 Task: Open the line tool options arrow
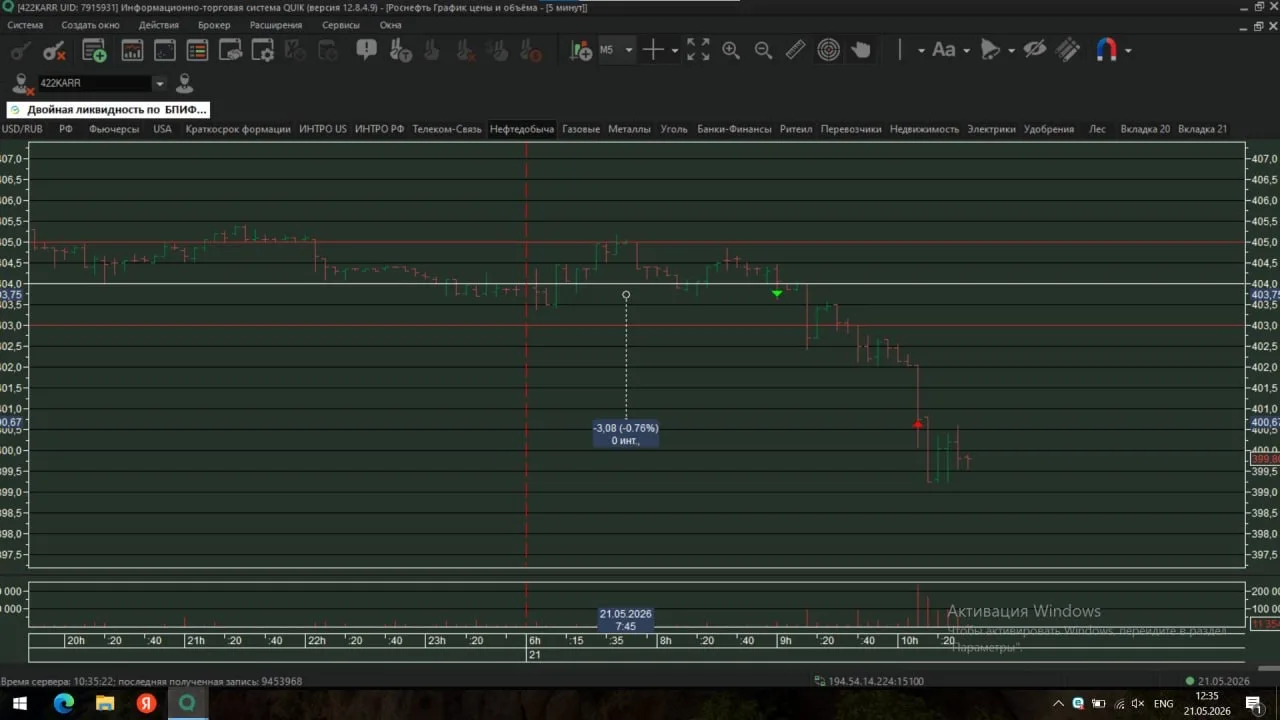click(921, 50)
